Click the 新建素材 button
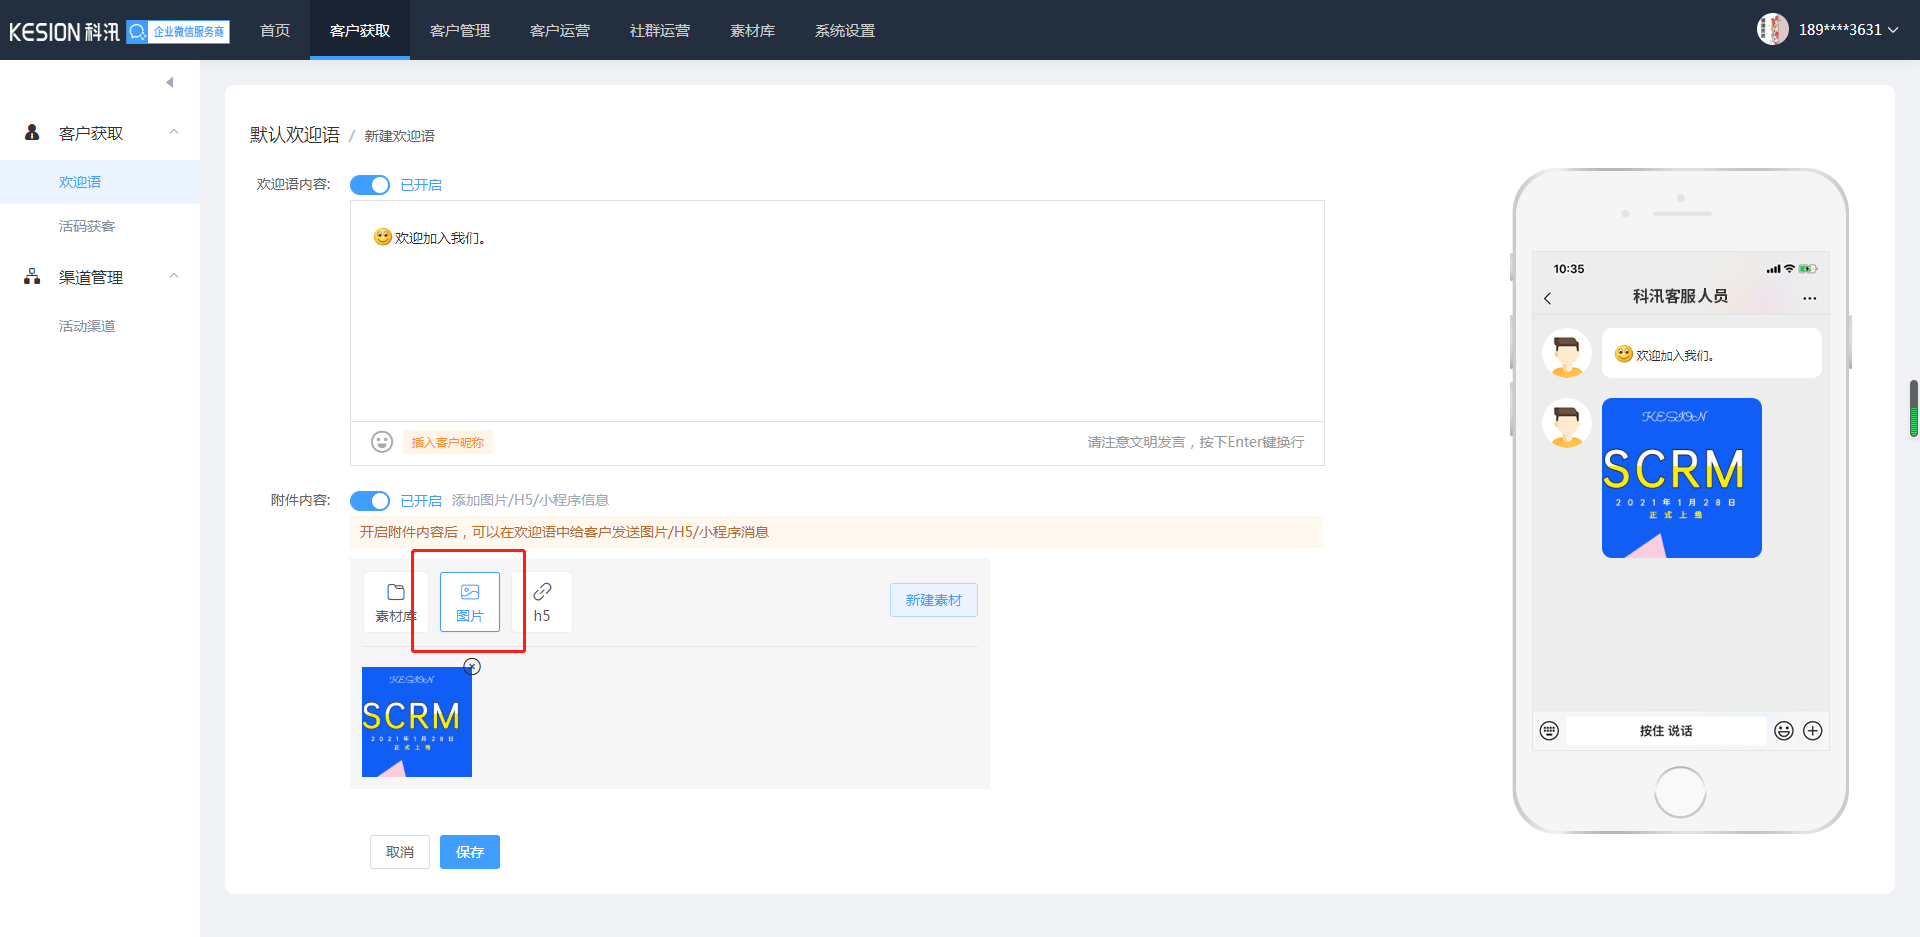Viewport: 1920px width, 937px height. (934, 600)
